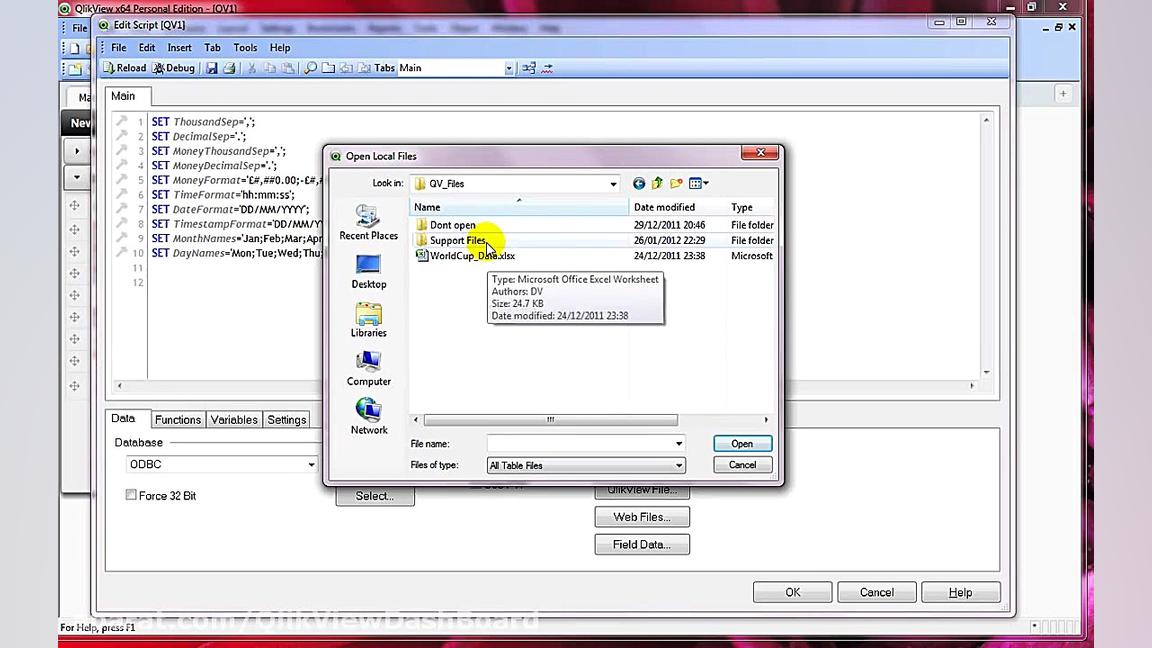This screenshot has height=648, width=1152.
Task: Click Cancel in the Open Local Files dialog
Action: pyautogui.click(x=742, y=465)
